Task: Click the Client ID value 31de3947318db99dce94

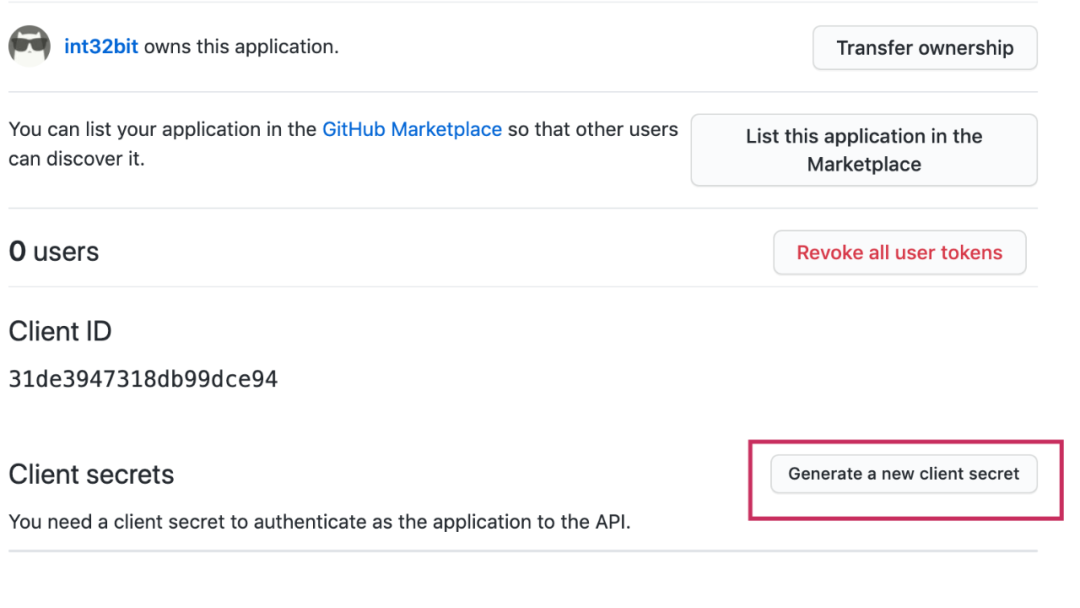Action: click(x=143, y=379)
